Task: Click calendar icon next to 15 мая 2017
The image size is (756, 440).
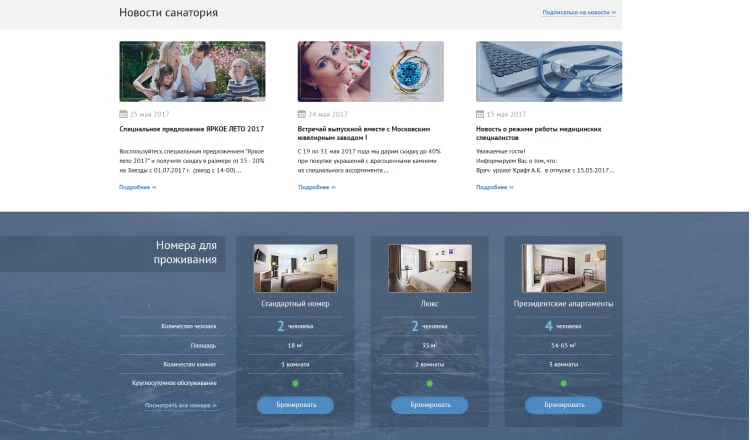Action: click(x=480, y=115)
